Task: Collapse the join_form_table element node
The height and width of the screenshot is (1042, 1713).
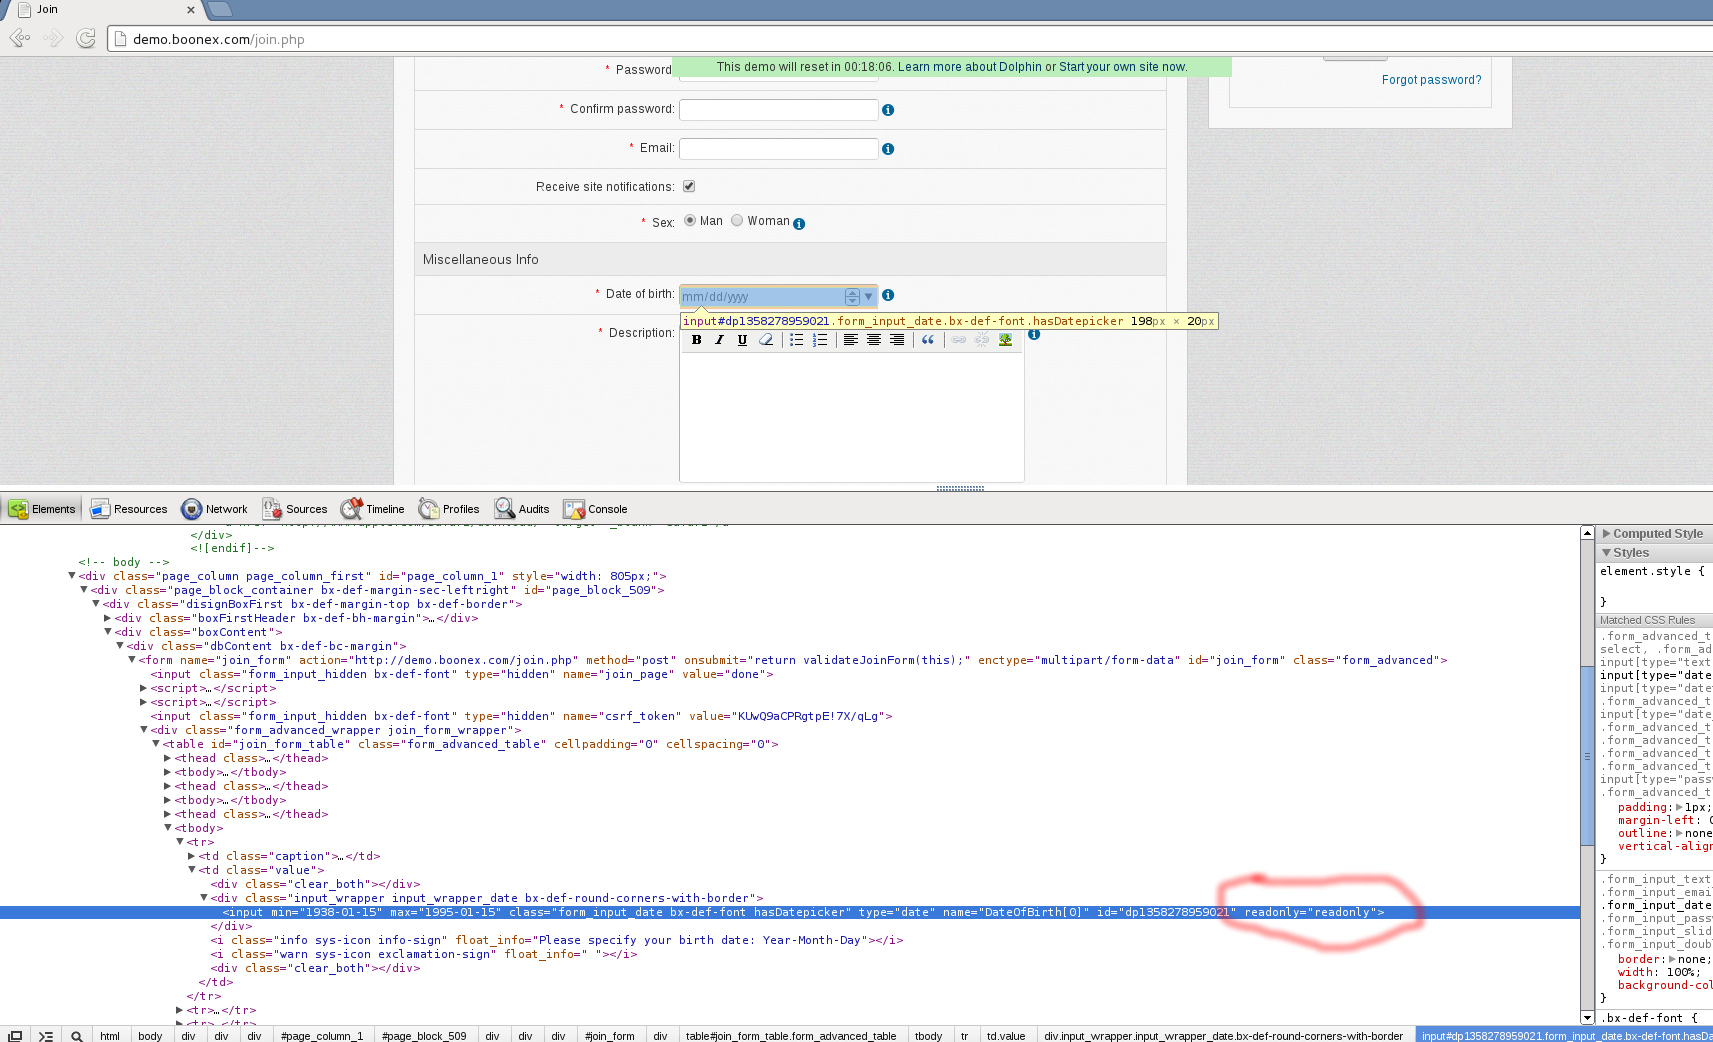Action: tap(156, 744)
